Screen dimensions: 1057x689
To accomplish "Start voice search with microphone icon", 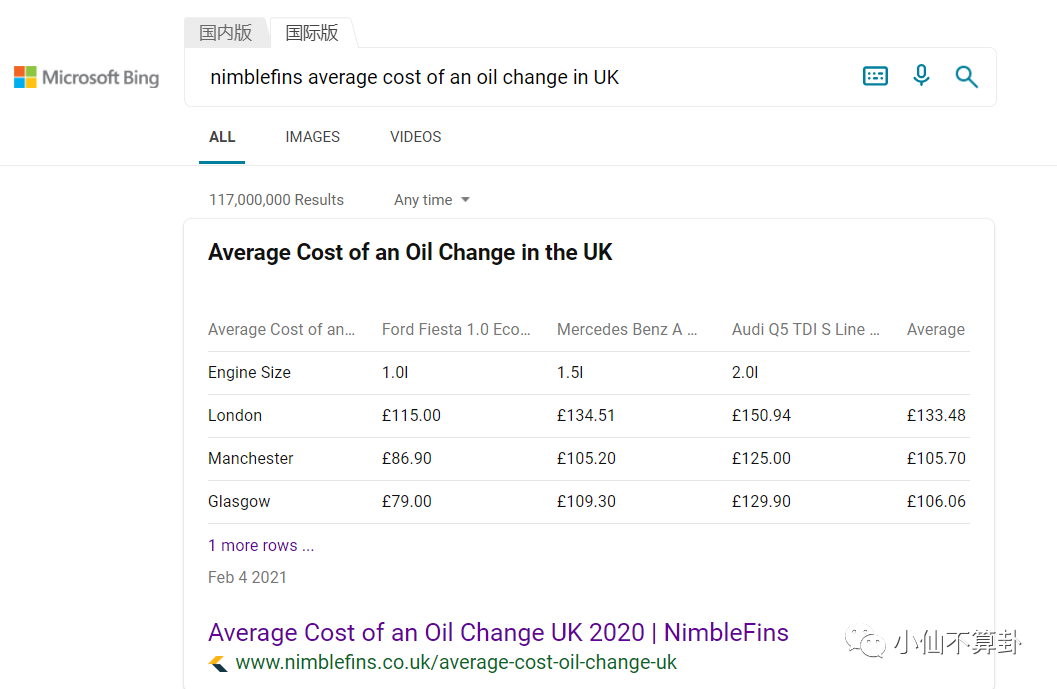I will pos(921,76).
